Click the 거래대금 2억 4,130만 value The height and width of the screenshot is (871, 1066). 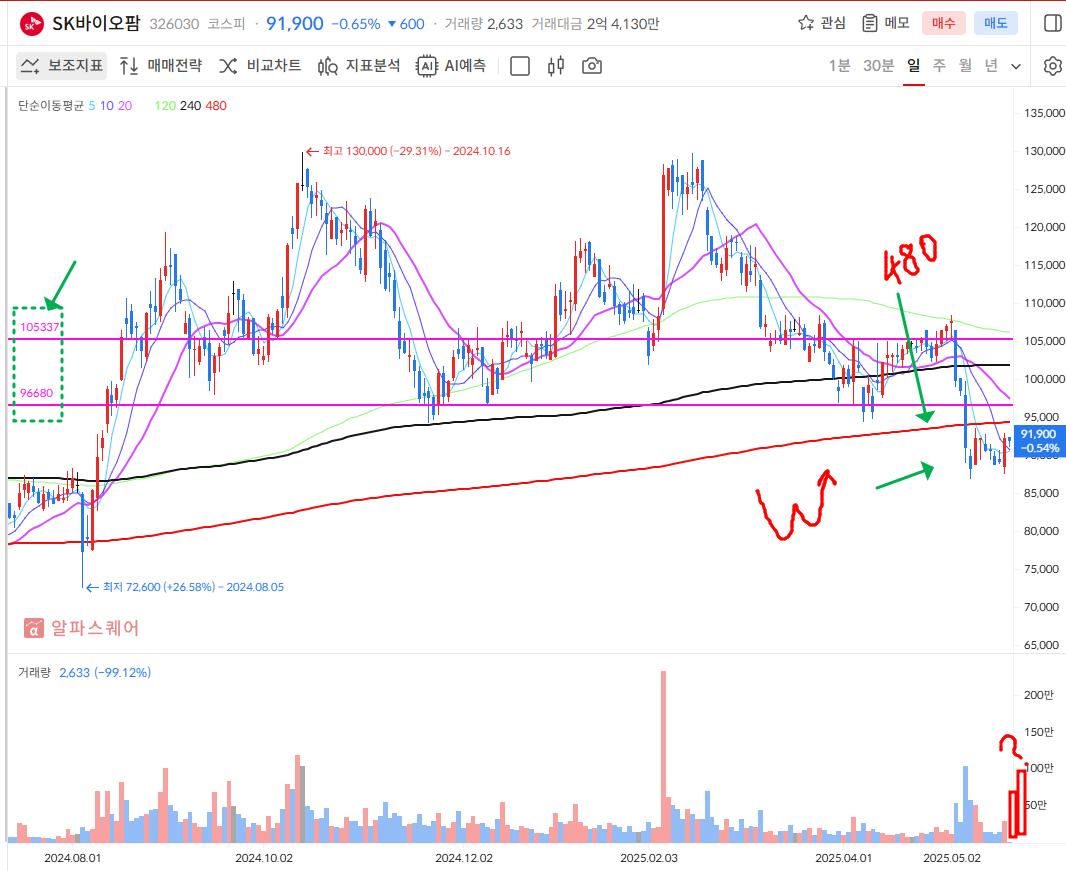click(x=595, y=24)
